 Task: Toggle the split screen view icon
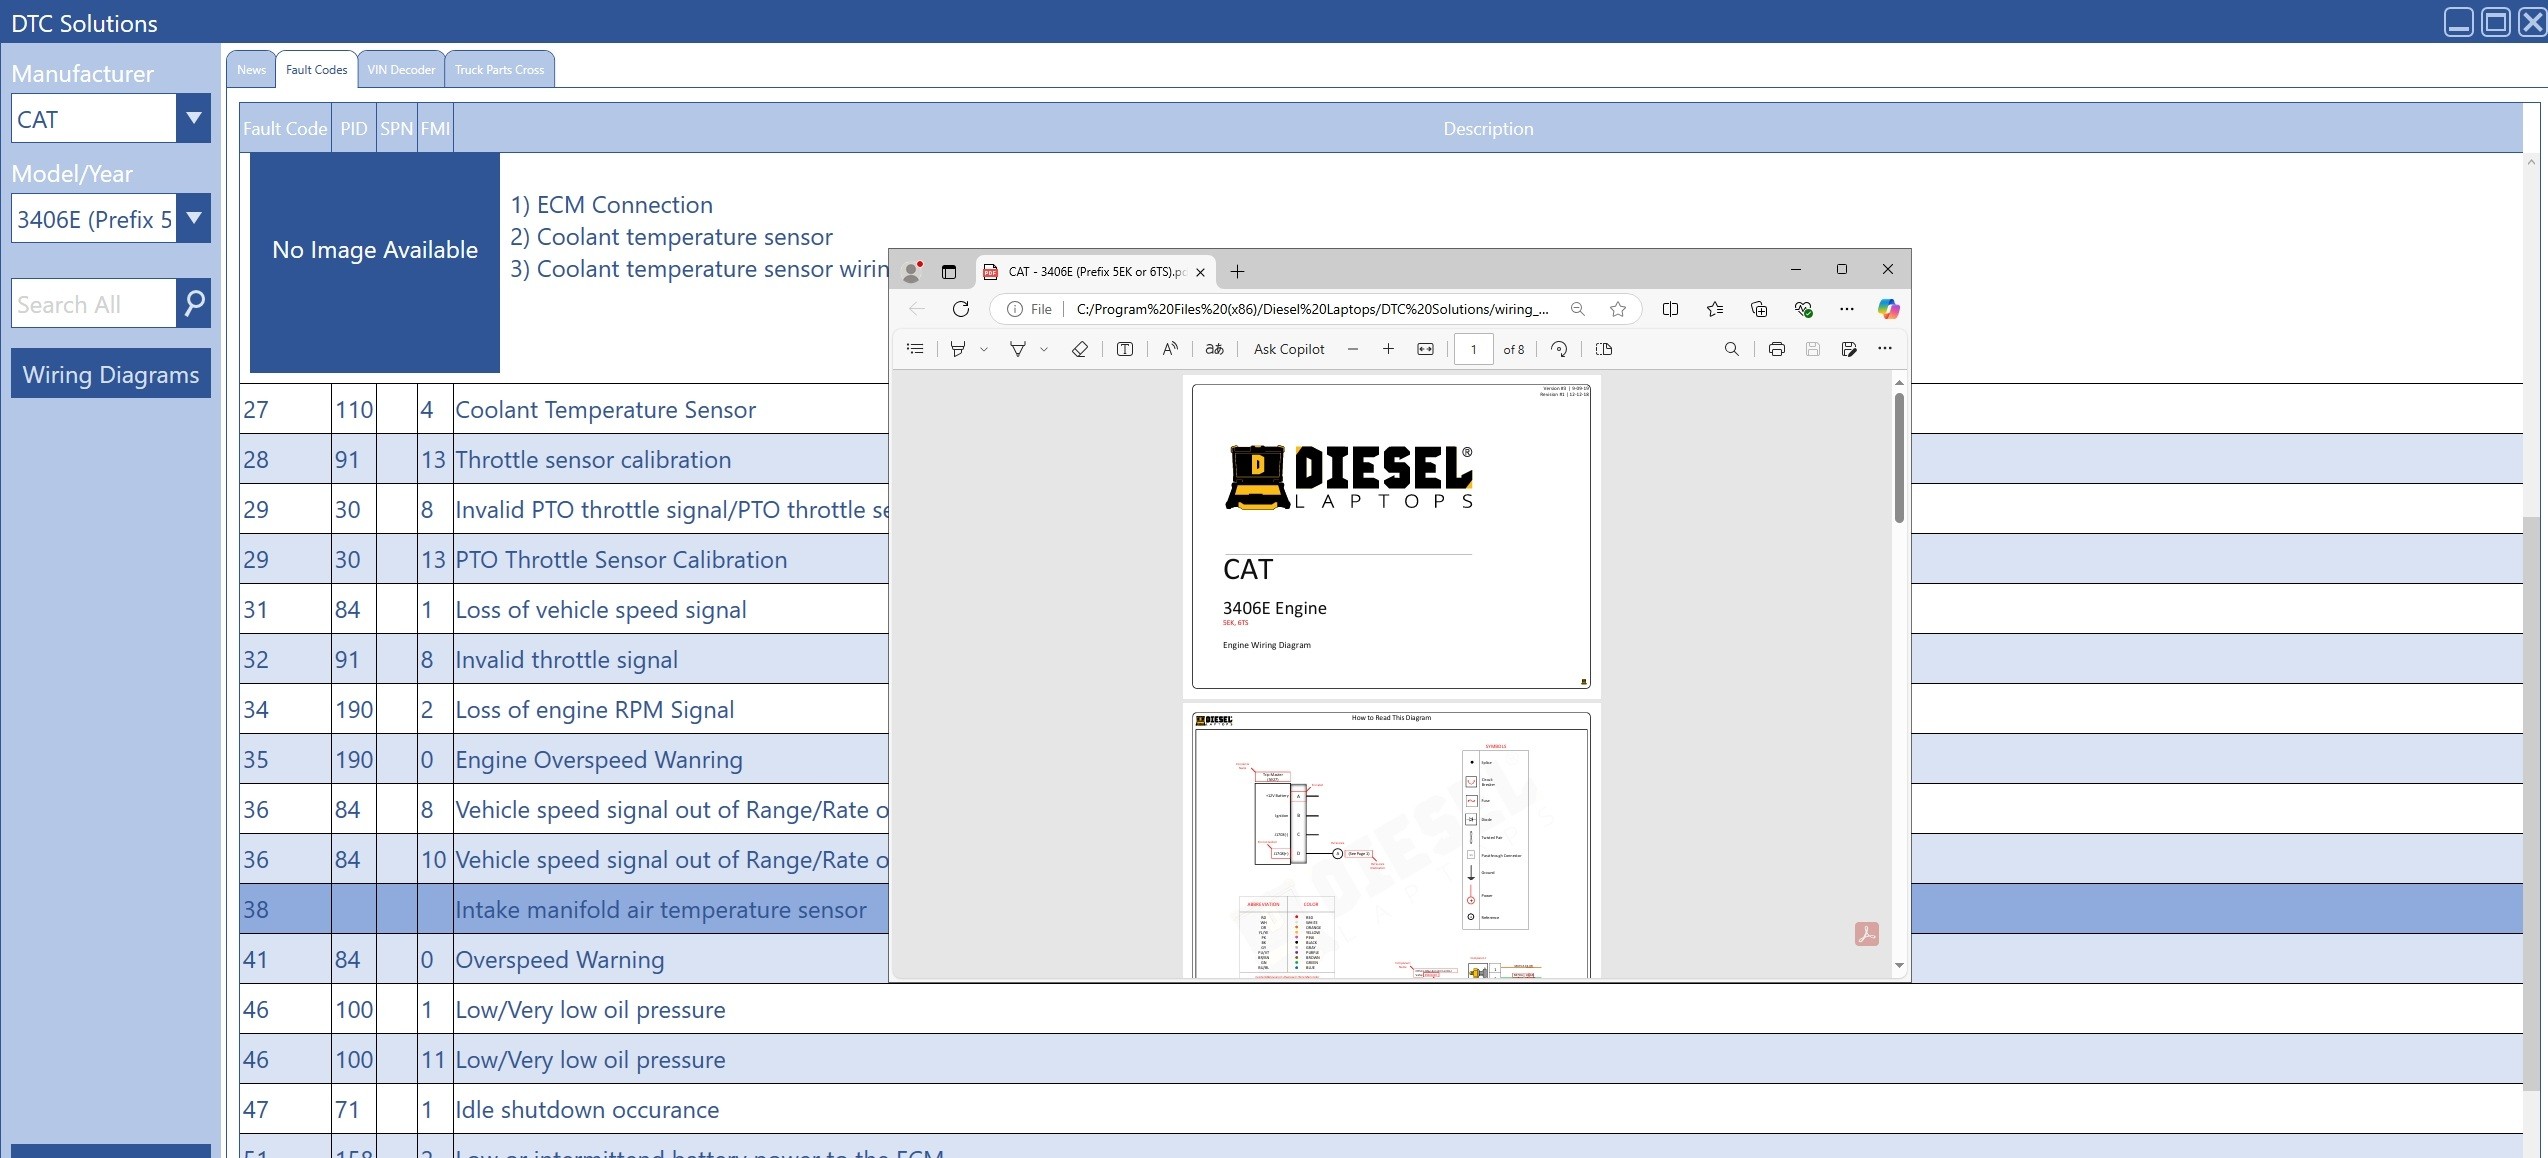(x=1670, y=309)
